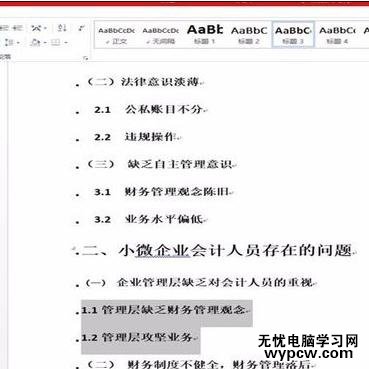This screenshot has height=369, width=369.
Task: Click the Asian layout (Chinese typography) icon
Action: click(36, 28)
